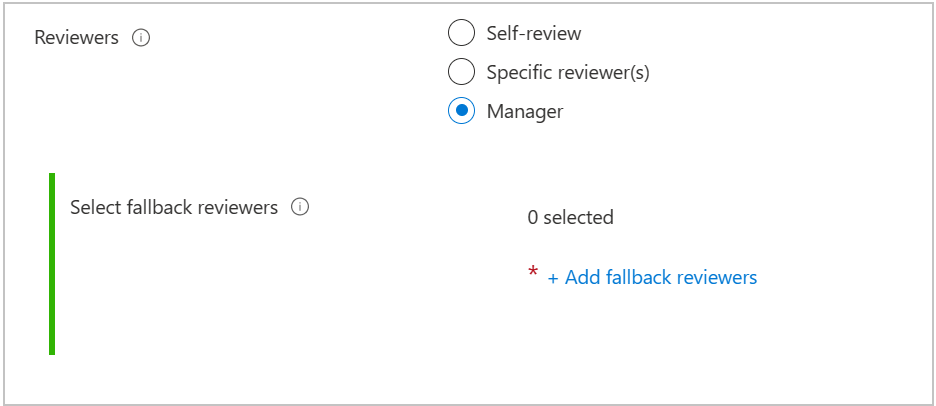Choose the Specific reviewer(s) radio option
The width and height of the screenshot is (936, 406).
(461, 72)
